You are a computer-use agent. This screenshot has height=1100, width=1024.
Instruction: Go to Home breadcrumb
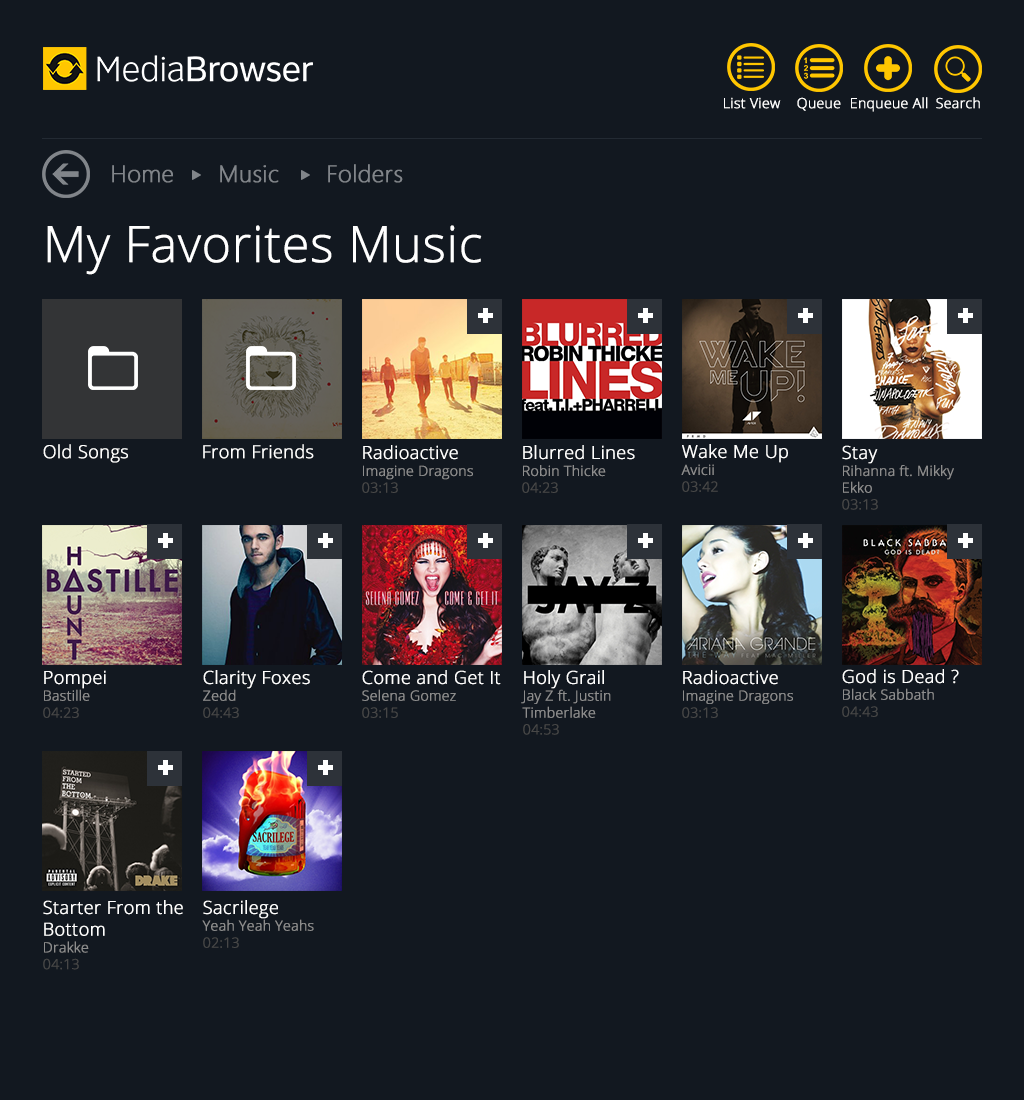click(142, 174)
